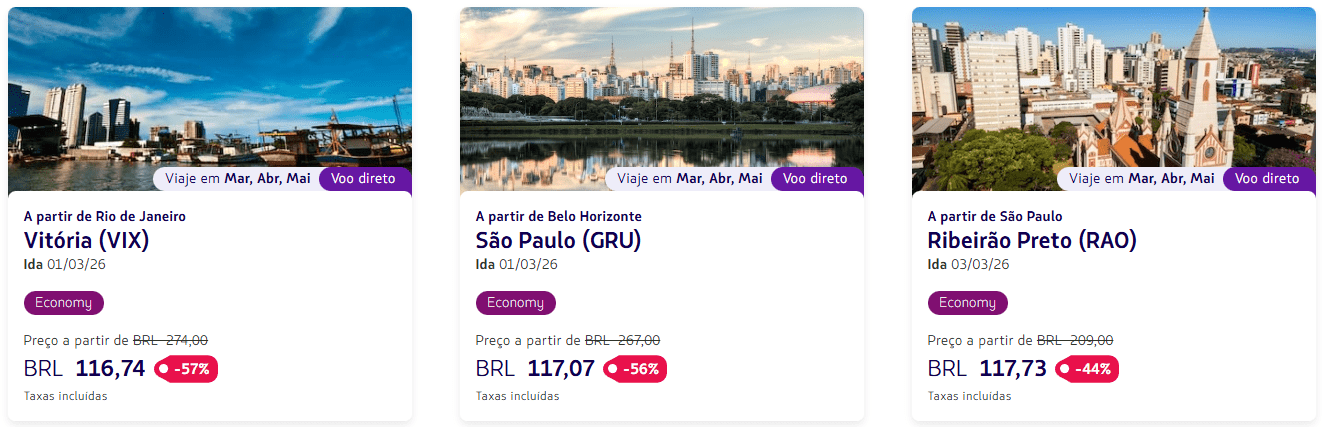This screenshot has width=1322, height=427.
Task: Open the Vitória harbor photo
Action: 210,90
